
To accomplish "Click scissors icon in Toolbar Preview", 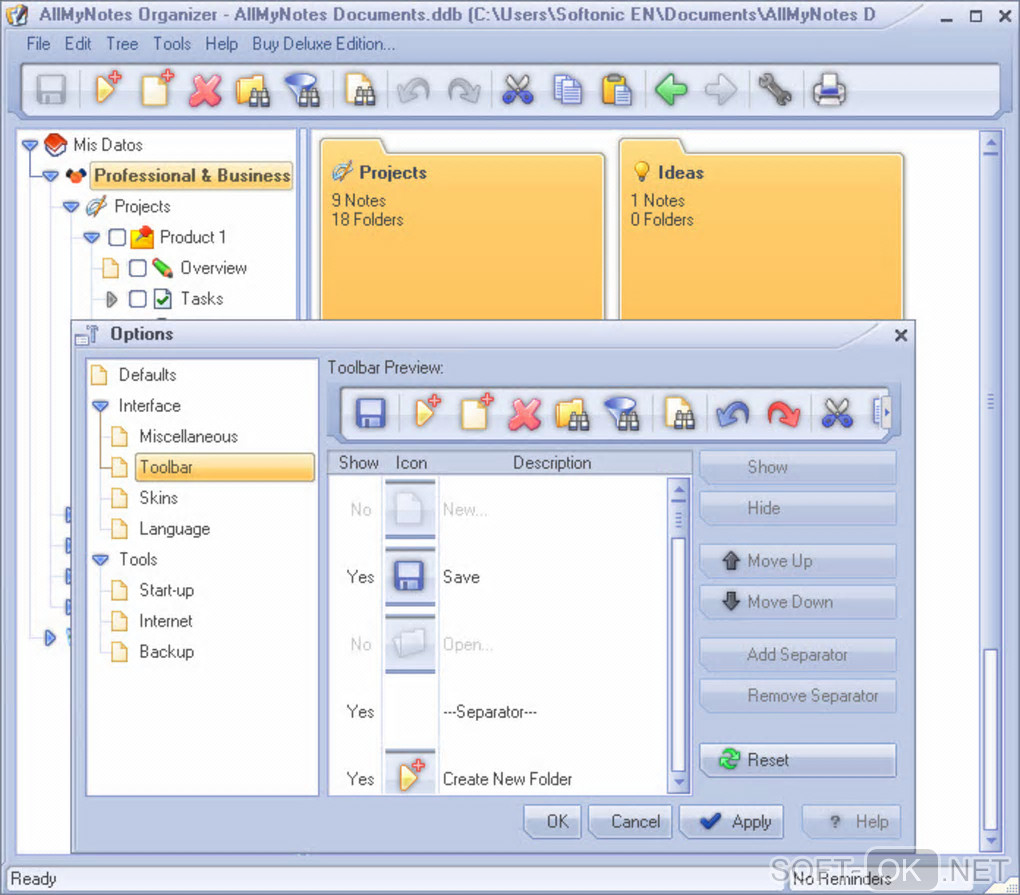I will 837,413.
